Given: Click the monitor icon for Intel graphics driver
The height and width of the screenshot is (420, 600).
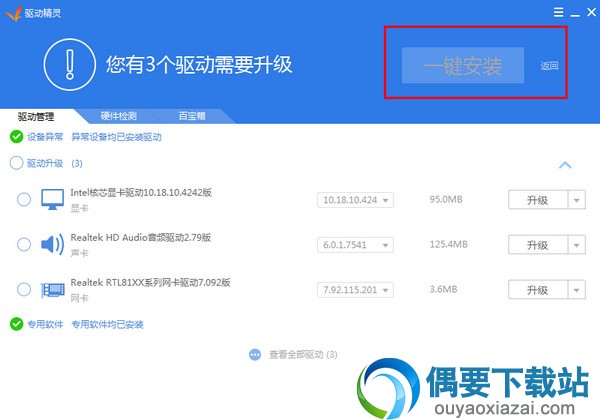Looking at the screenshot, I should click(52, 199).
